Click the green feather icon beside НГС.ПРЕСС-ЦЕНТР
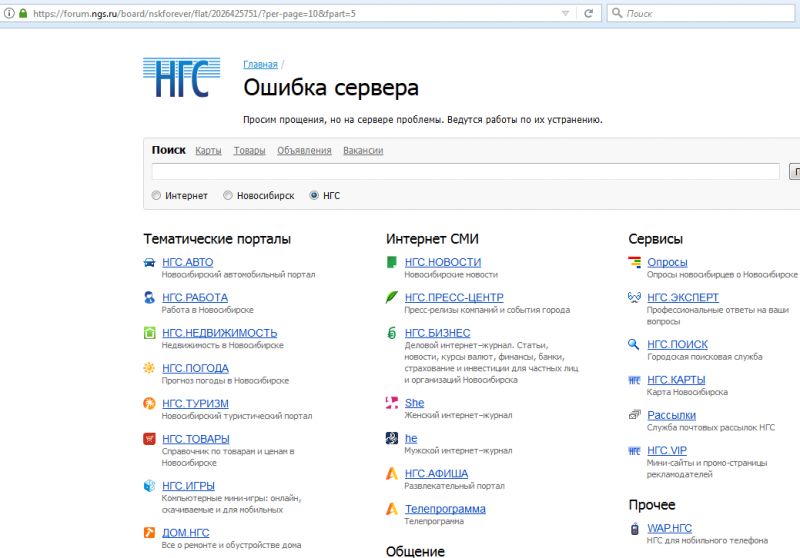 391,297
